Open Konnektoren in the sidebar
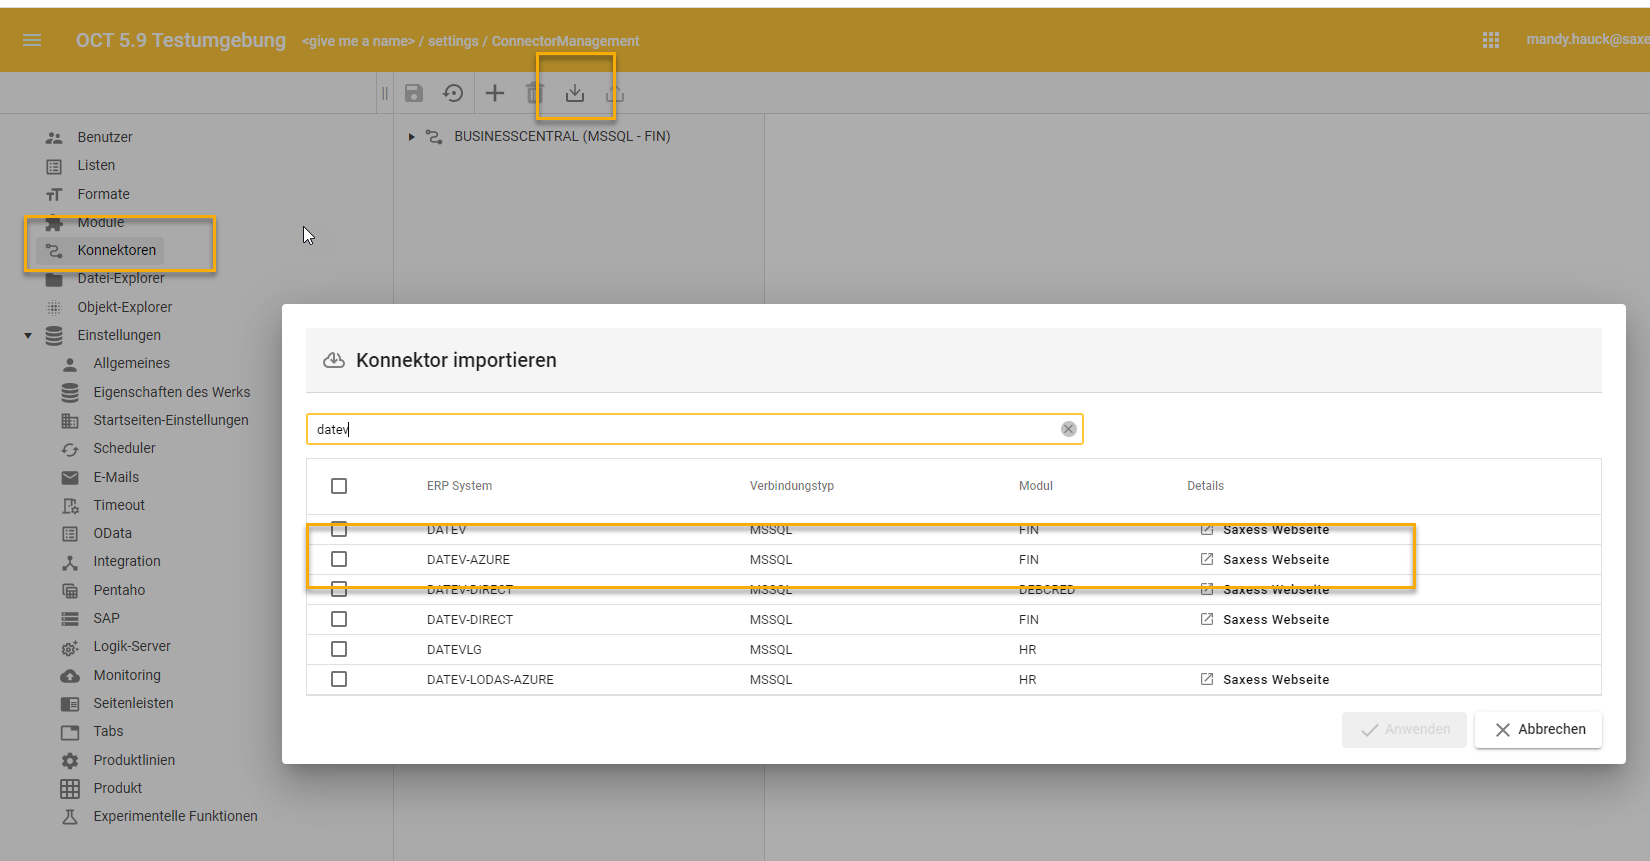The image size is (1650, 861). click(x=116, y=250)
